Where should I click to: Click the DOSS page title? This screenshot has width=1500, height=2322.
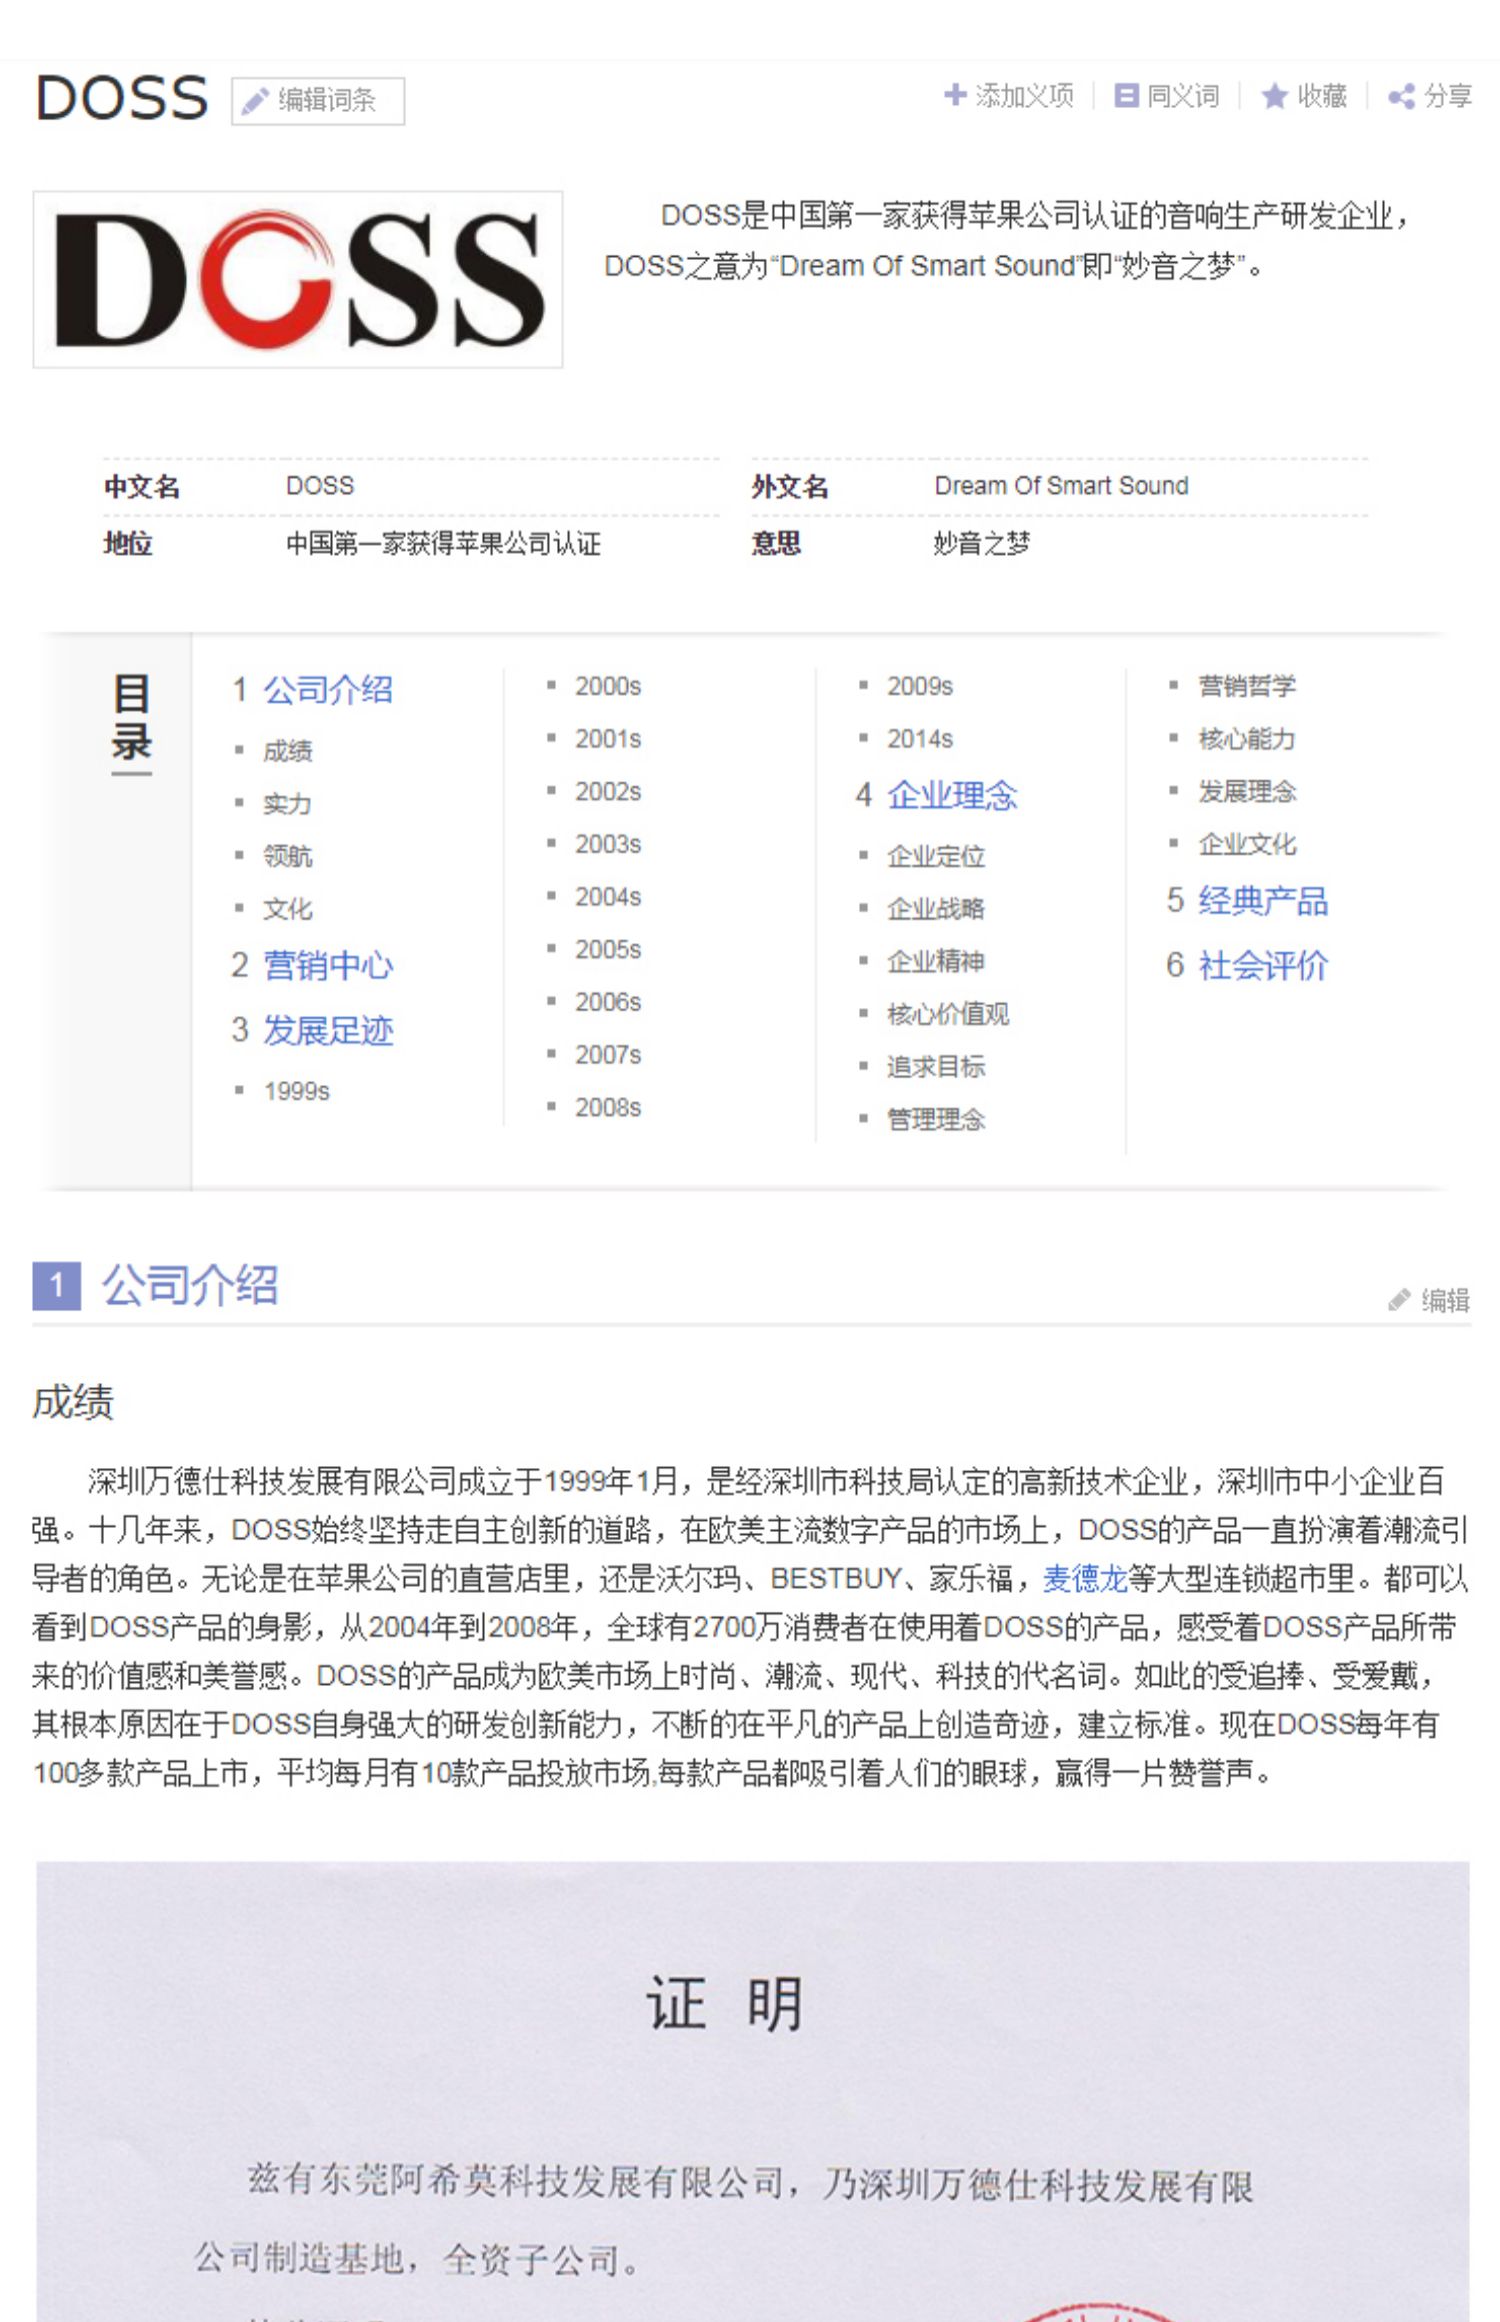tap(122, 98)
